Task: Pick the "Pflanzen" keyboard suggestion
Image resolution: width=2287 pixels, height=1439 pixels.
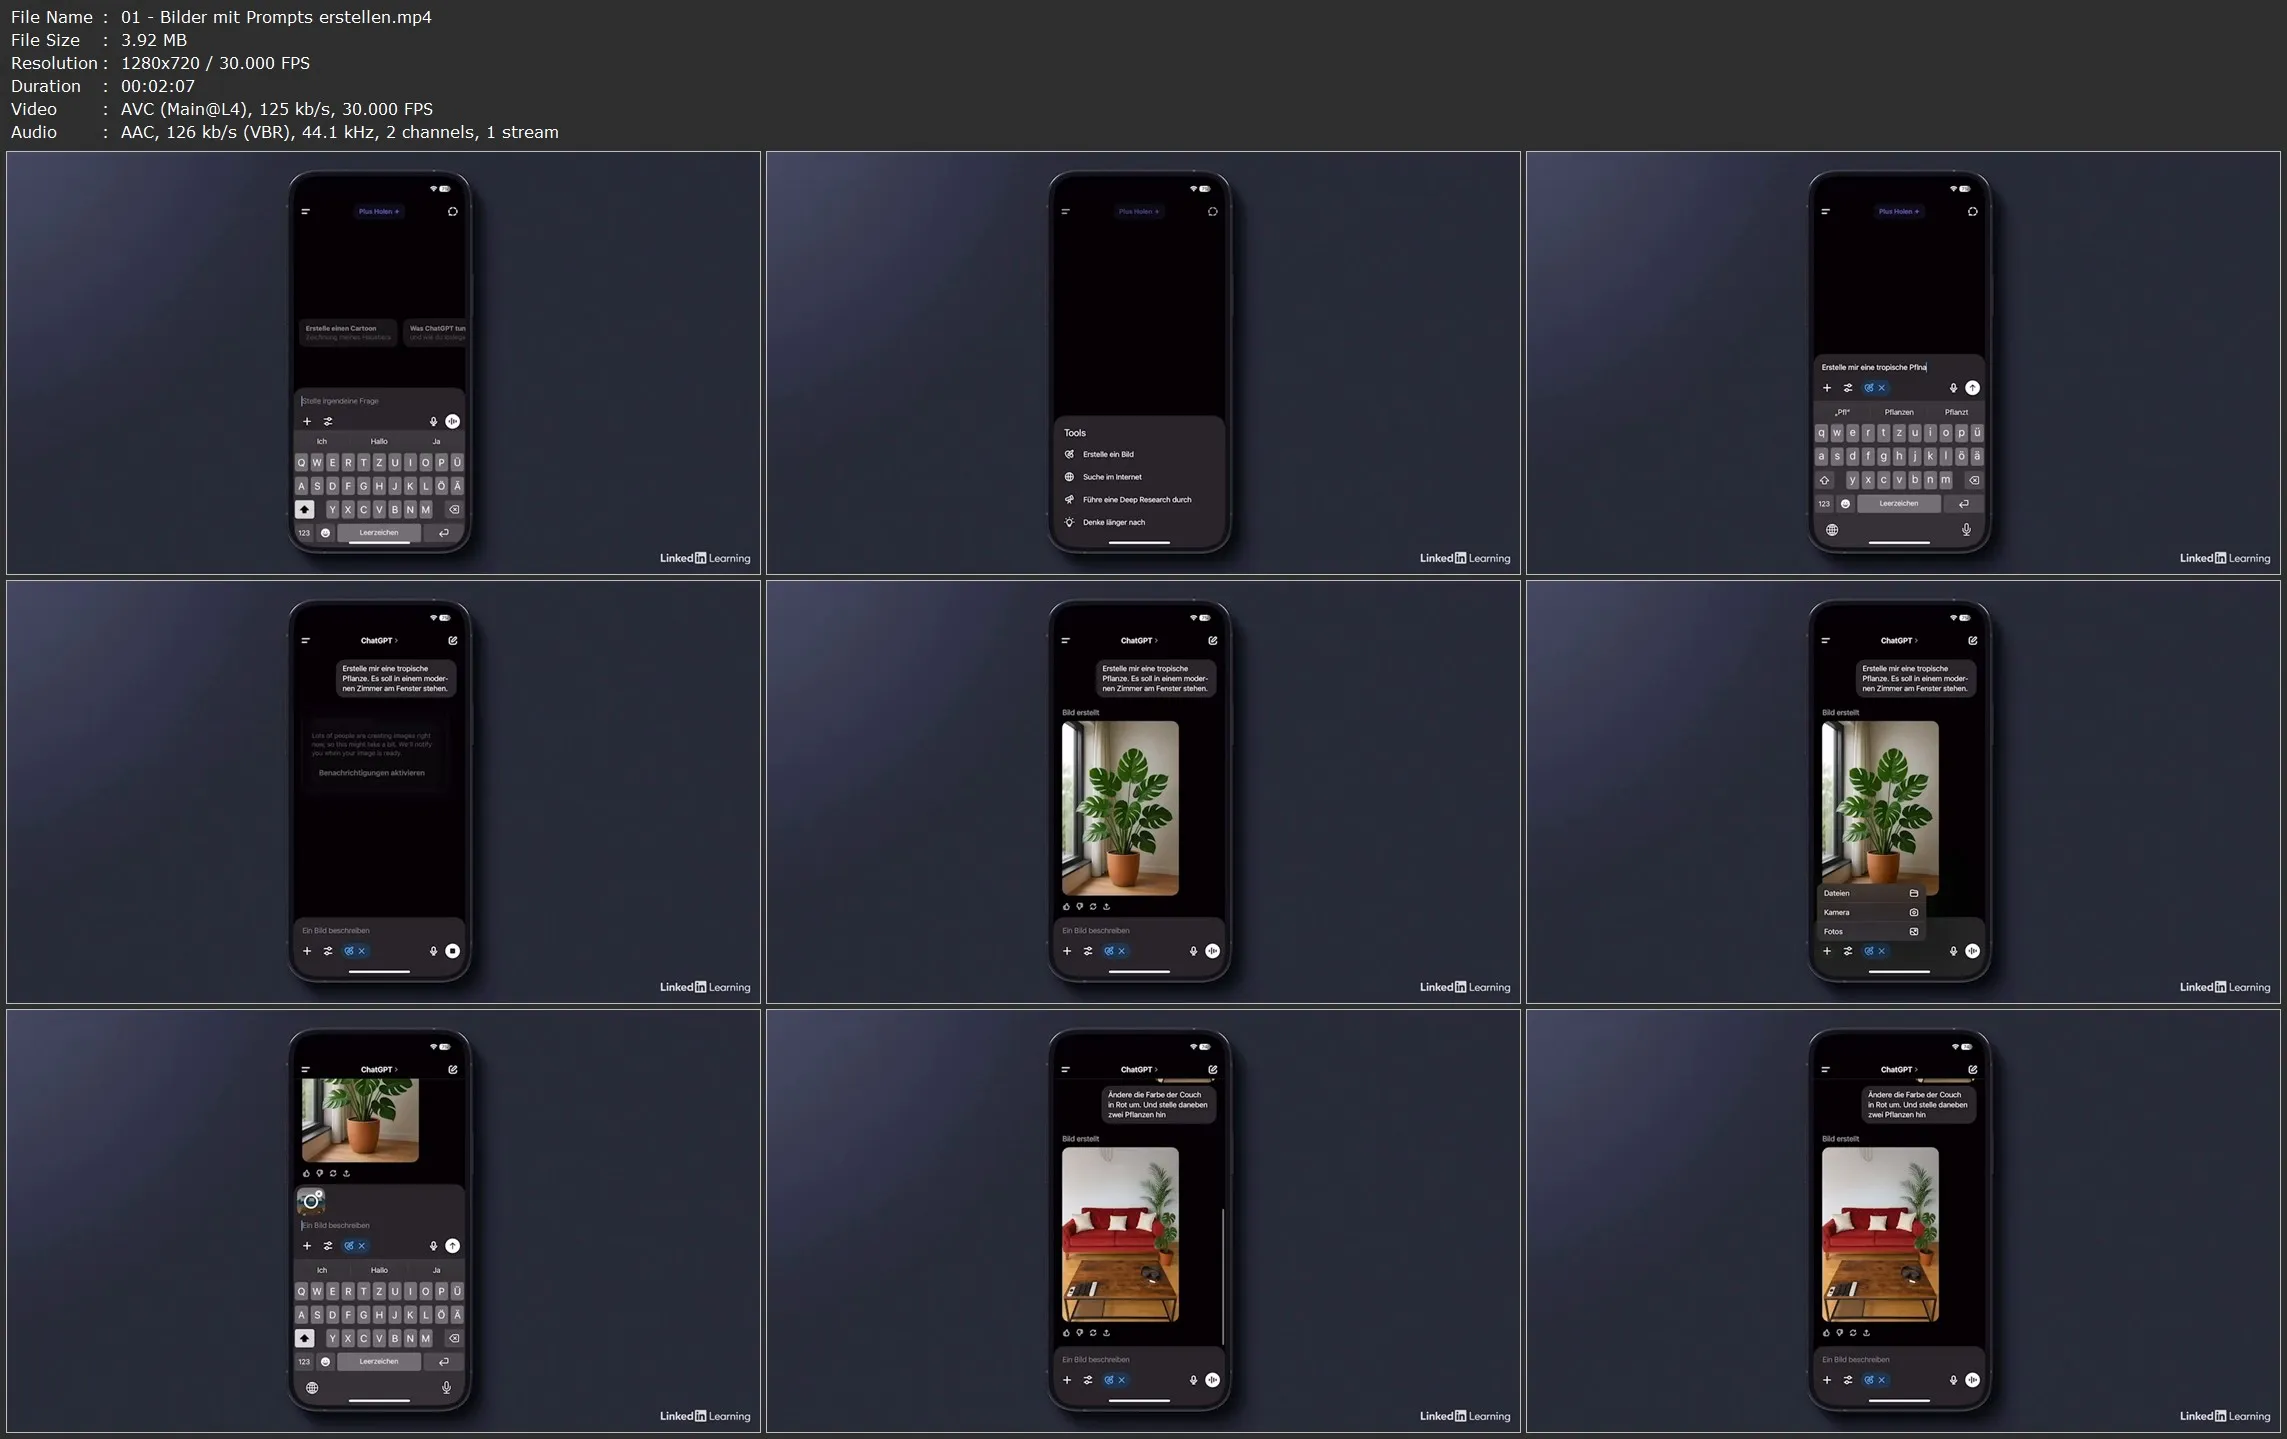Action: pos(1899,412)
